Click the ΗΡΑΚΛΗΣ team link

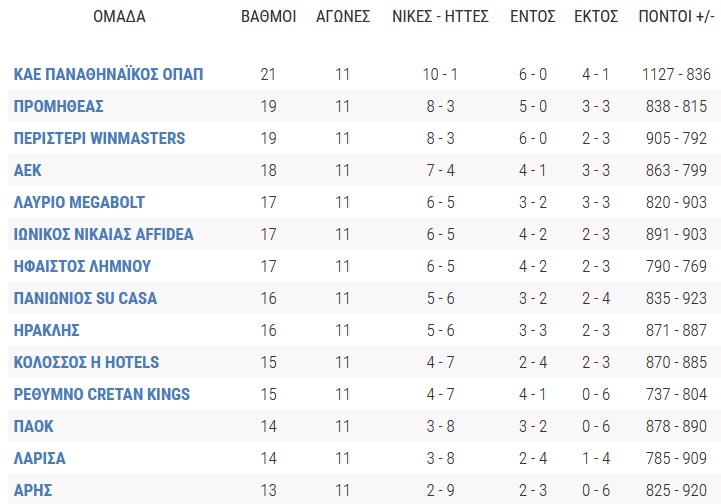[x=46, y=330]
